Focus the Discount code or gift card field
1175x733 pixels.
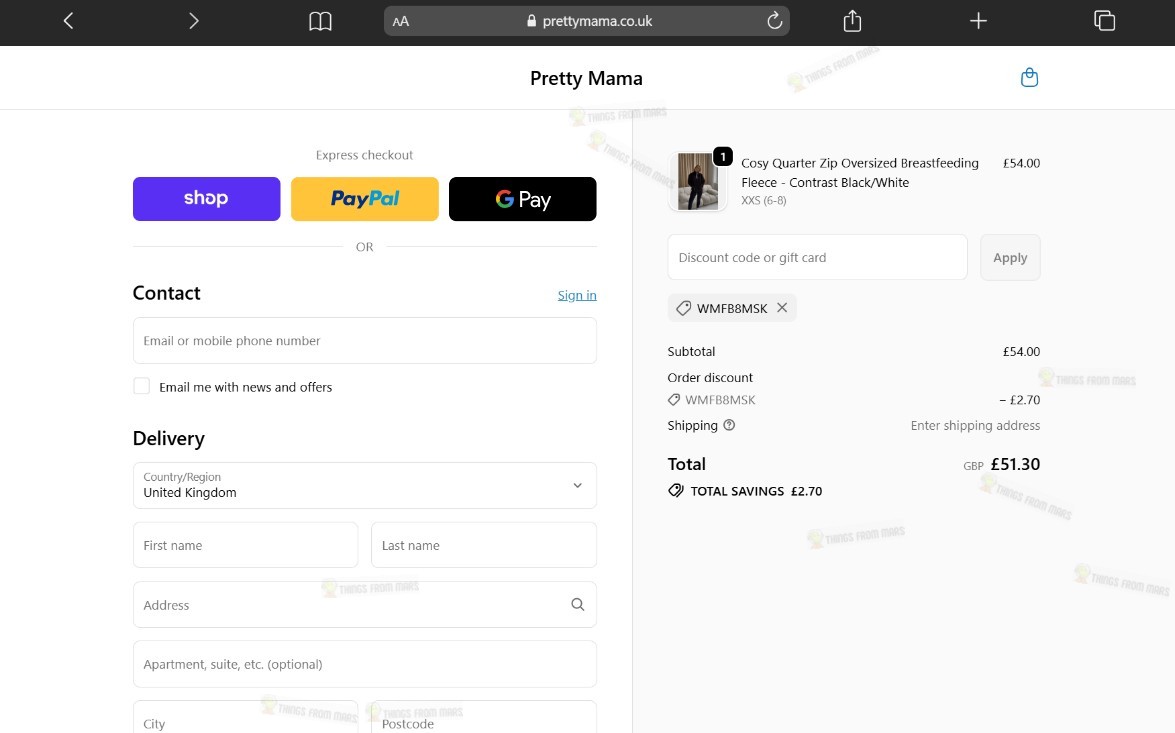point(818,257)
